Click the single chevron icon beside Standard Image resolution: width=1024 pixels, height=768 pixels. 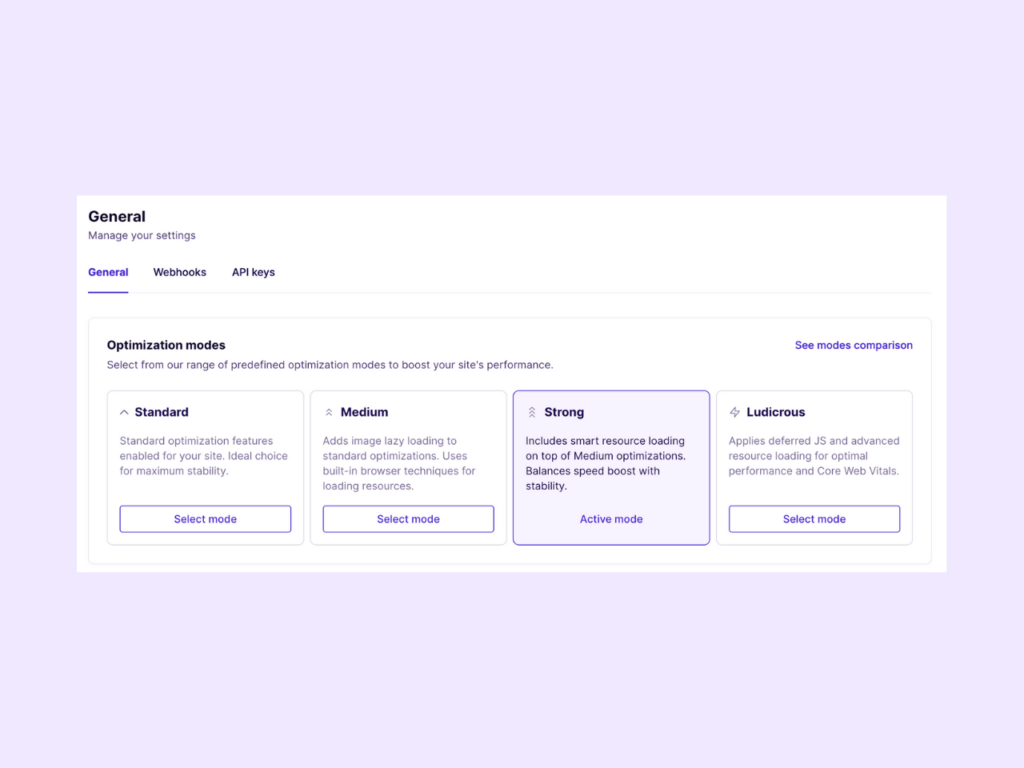(124, 412)
